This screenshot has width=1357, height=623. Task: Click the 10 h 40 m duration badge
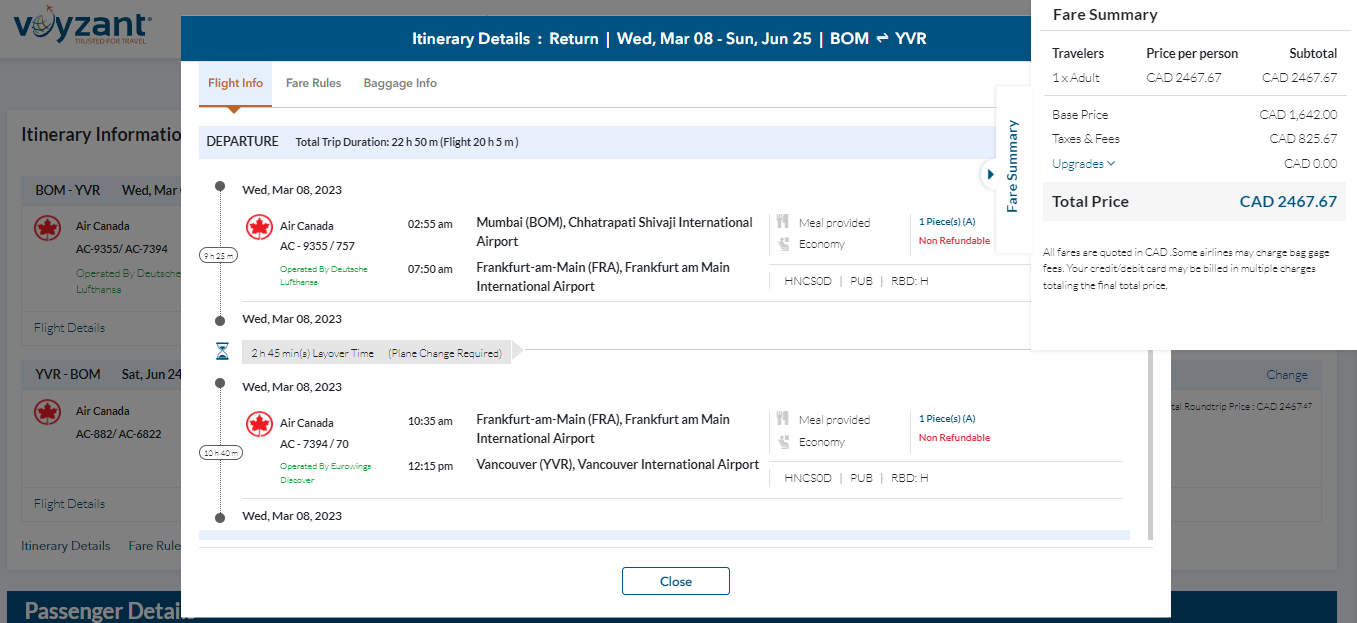[219, 452]
